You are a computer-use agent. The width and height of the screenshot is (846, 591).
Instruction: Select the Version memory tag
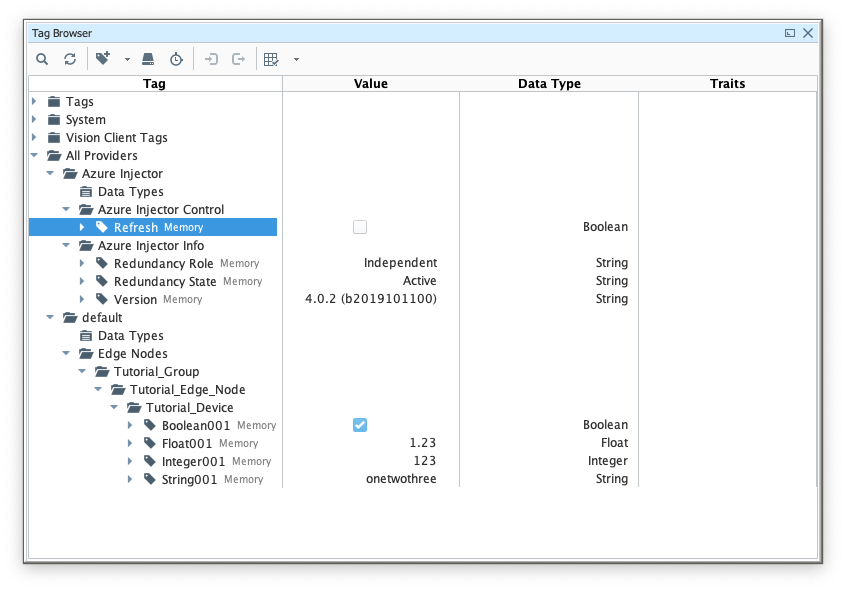pyautogui.click(x=135, y=299)
